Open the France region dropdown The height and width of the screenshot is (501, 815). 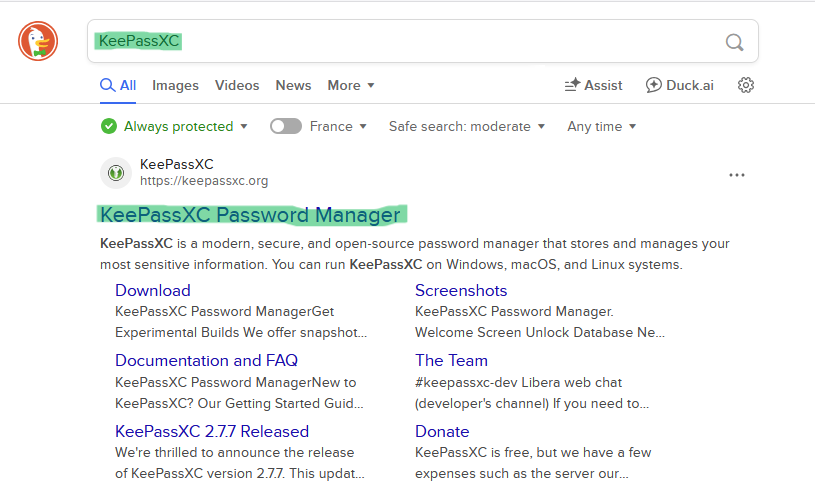pos(338,126)
